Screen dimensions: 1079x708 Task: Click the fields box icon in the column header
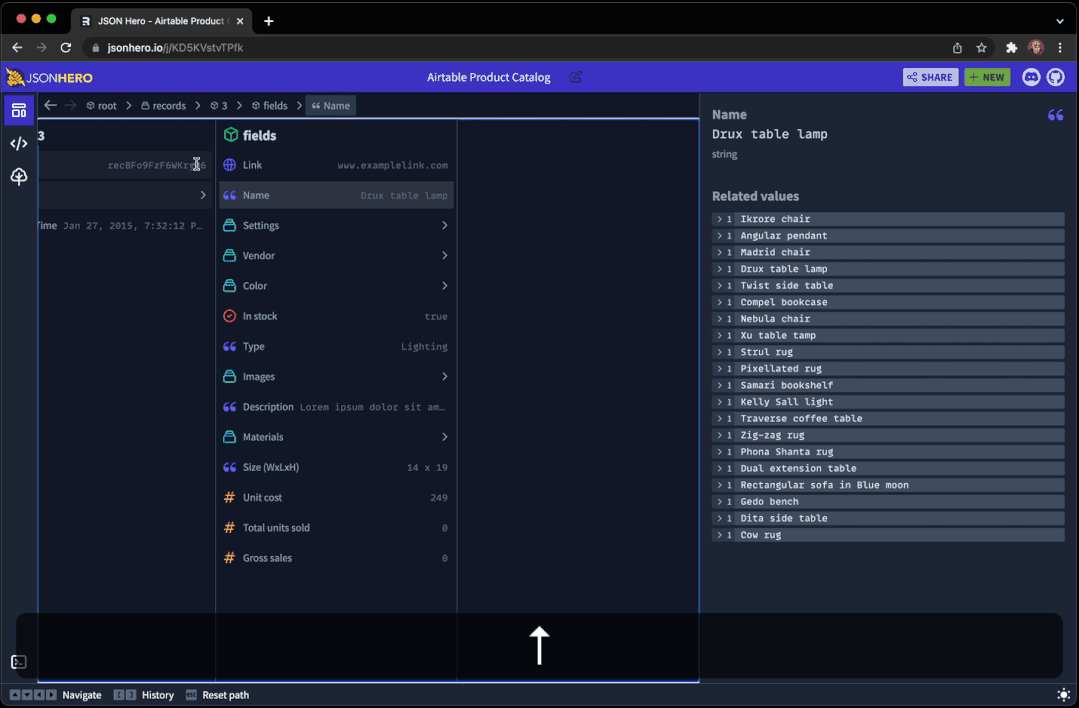pos(231,134)
